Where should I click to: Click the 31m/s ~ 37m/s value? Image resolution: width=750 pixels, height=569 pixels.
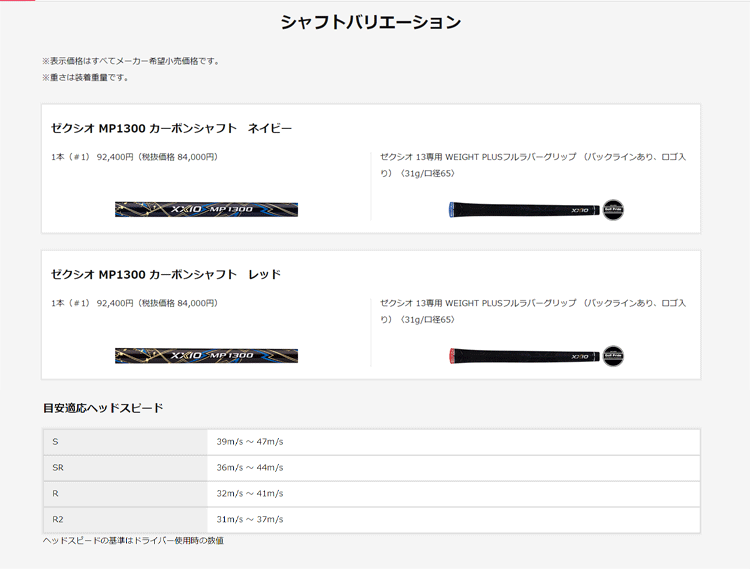(250, 519)
